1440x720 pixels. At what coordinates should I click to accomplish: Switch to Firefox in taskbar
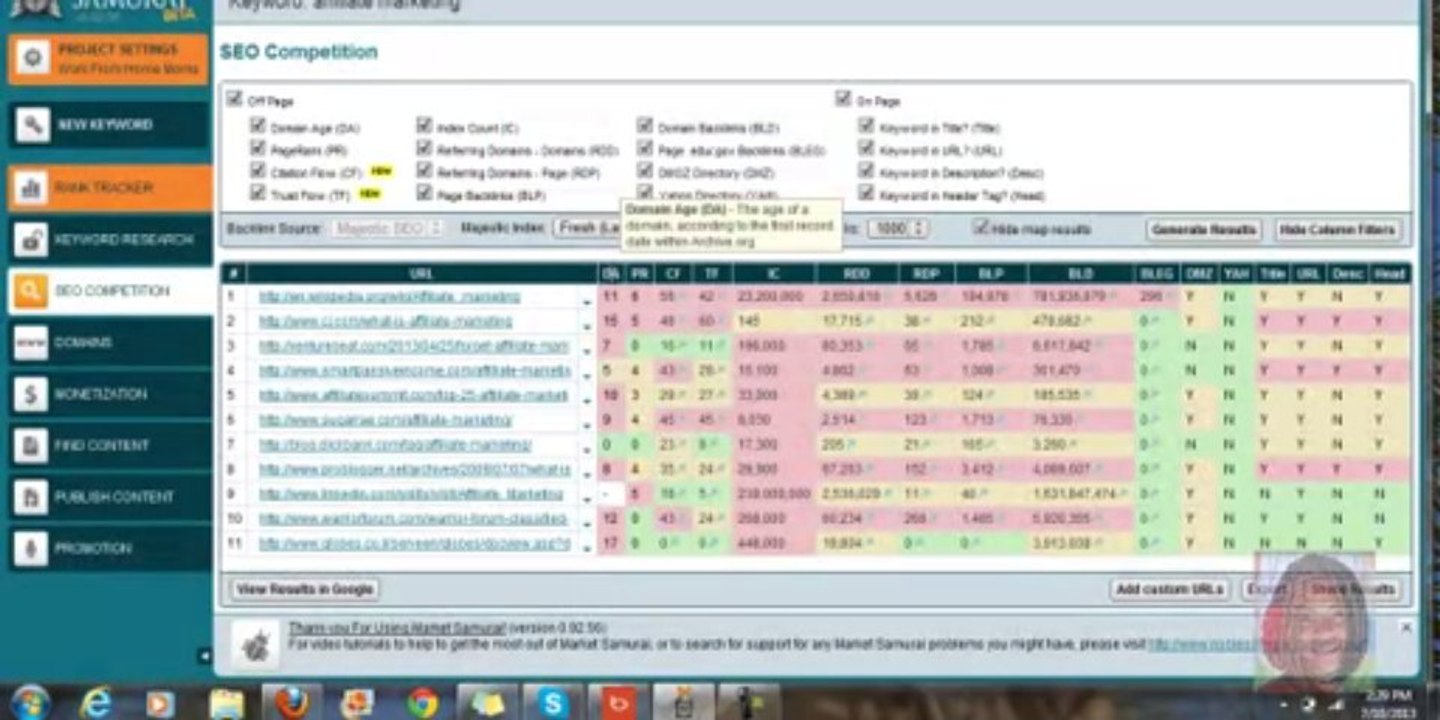tap(292, 703)
